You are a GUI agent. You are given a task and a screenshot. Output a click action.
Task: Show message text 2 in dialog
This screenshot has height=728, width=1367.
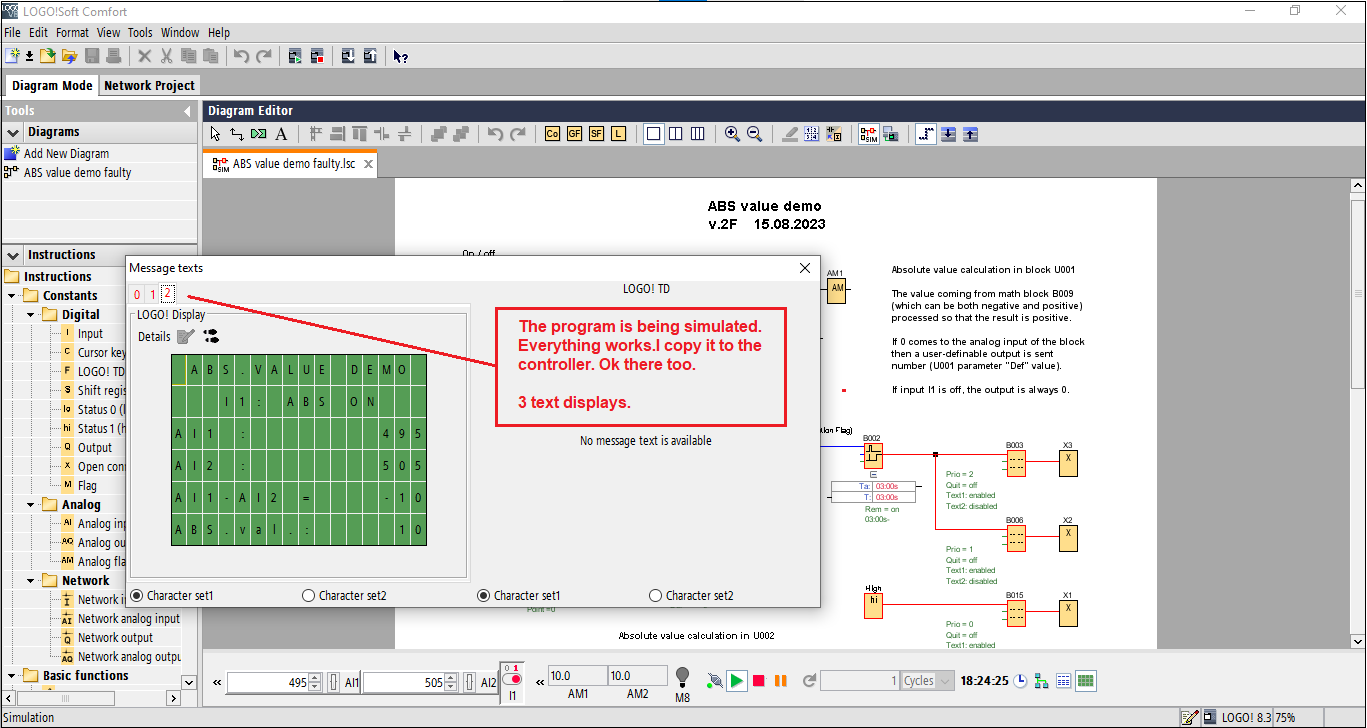168,294
